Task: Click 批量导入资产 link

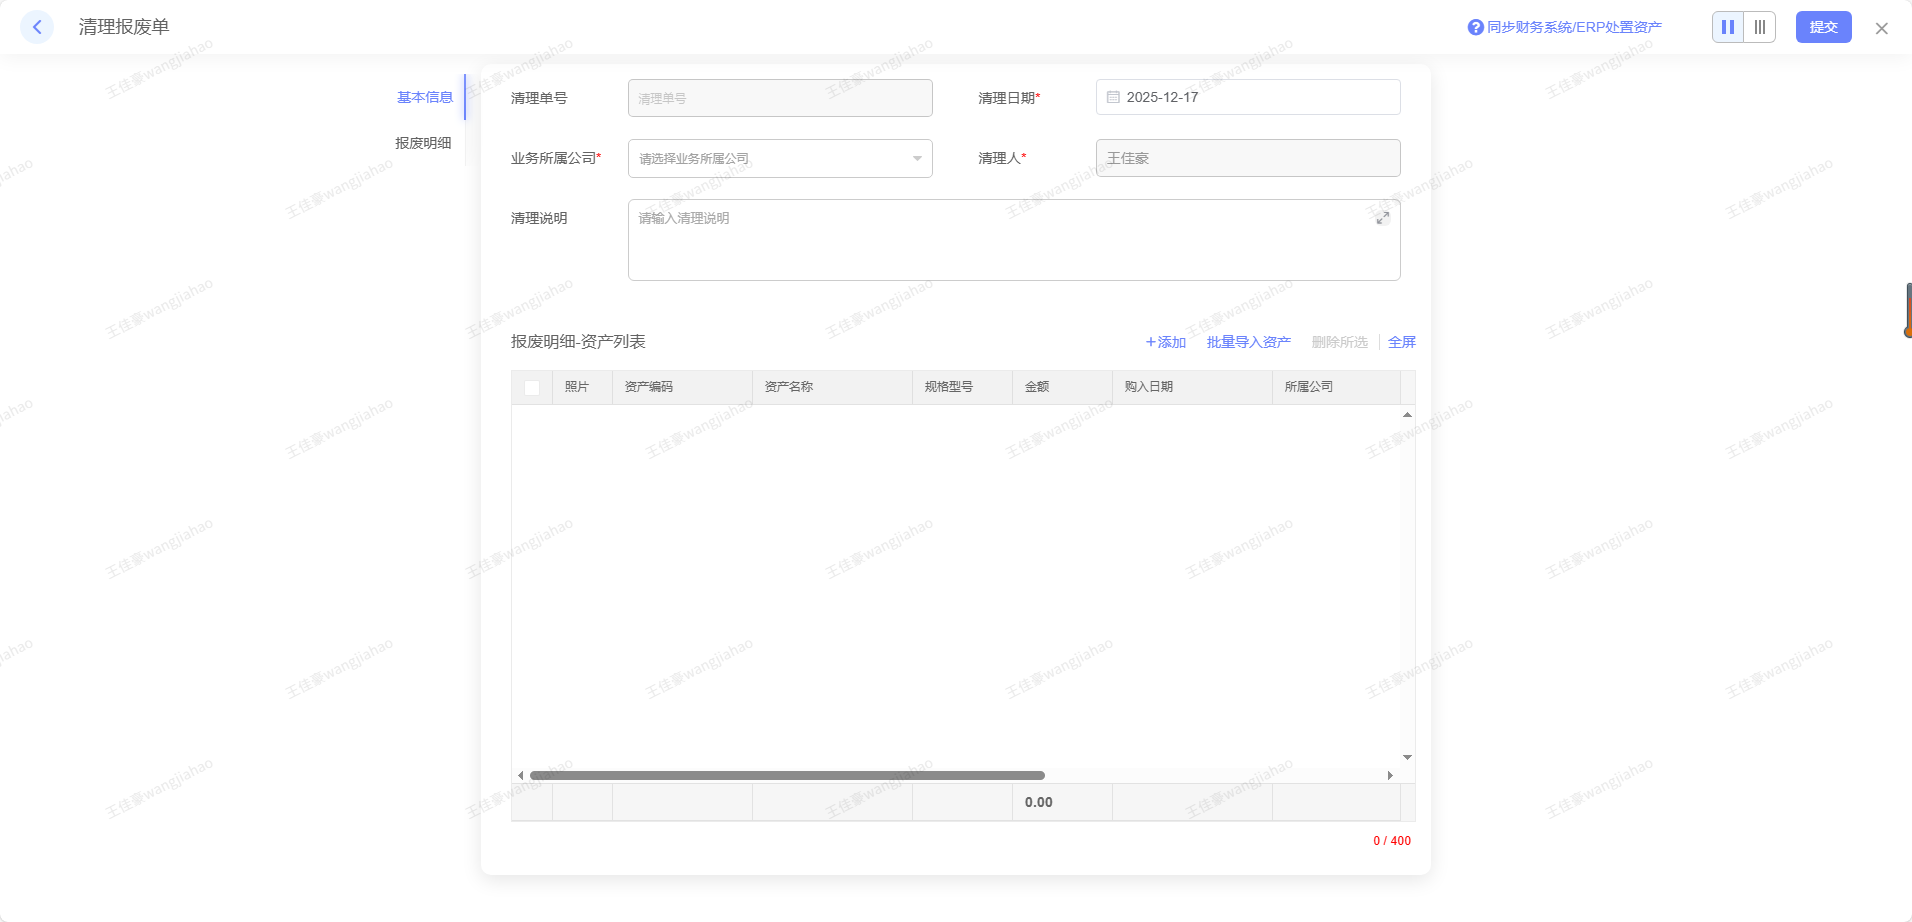Action: pos(1248,342)
